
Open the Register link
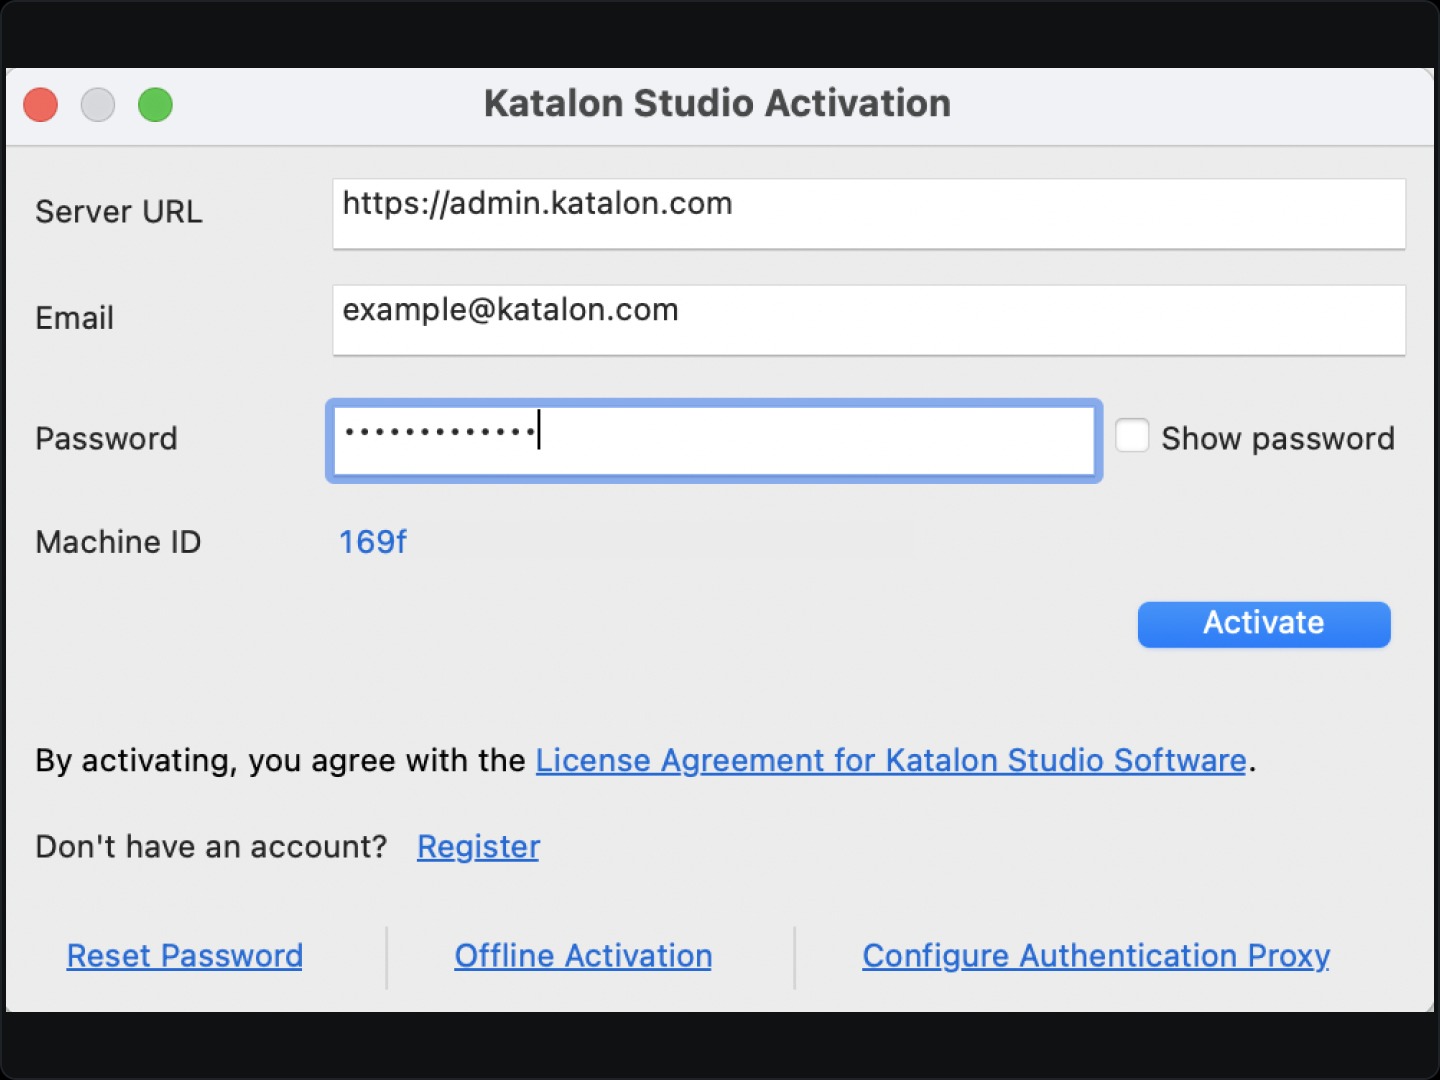[x=478, y=847]
